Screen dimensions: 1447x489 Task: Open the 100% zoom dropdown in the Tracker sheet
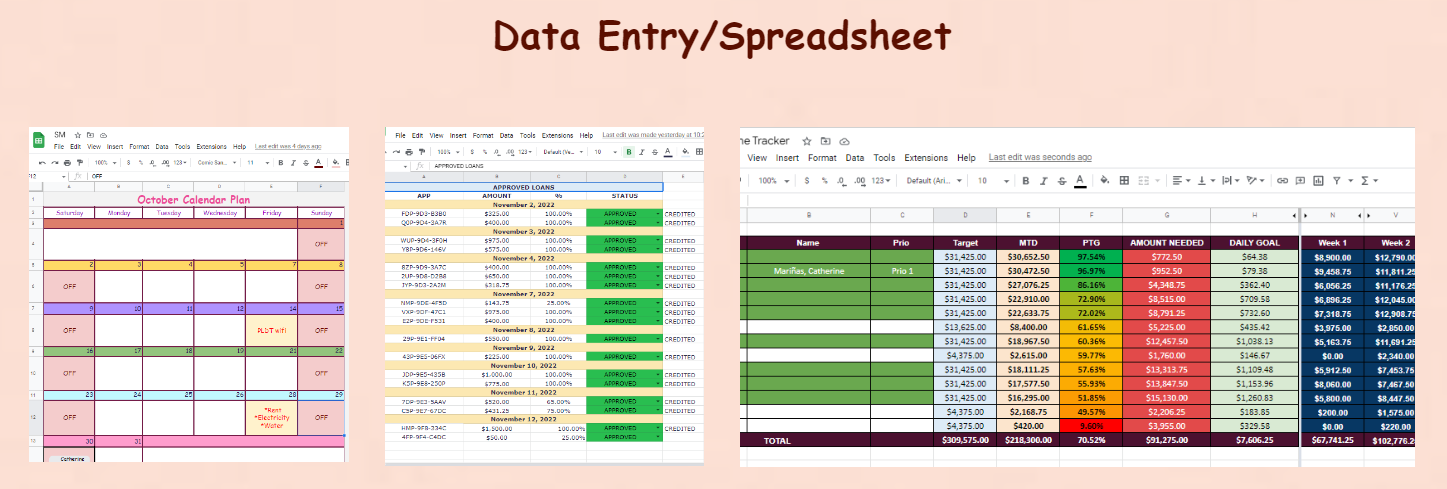click(773, 180)
